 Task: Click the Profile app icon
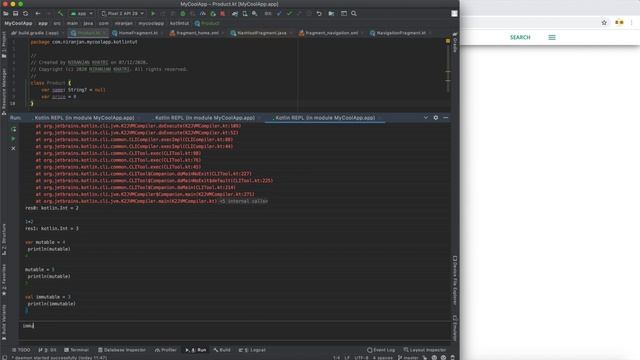click(x=203, y=13)
